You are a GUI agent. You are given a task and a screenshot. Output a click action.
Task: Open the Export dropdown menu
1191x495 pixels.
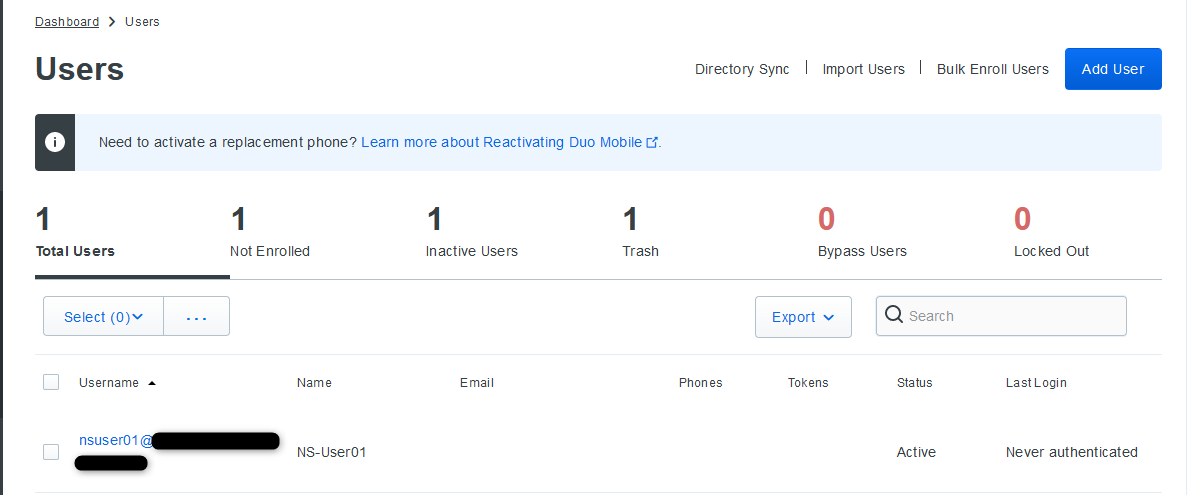(x=803, y=317)
